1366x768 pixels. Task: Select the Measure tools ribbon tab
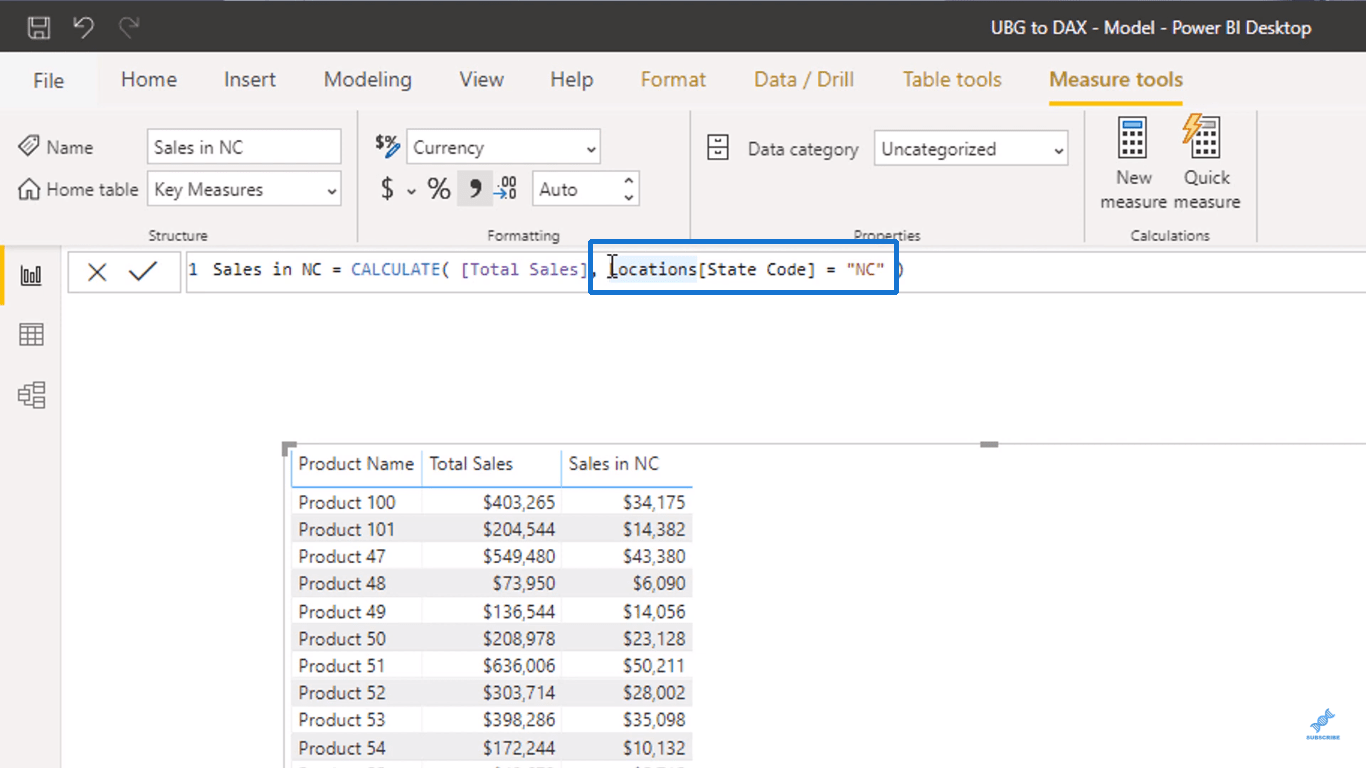(1116, 79)
